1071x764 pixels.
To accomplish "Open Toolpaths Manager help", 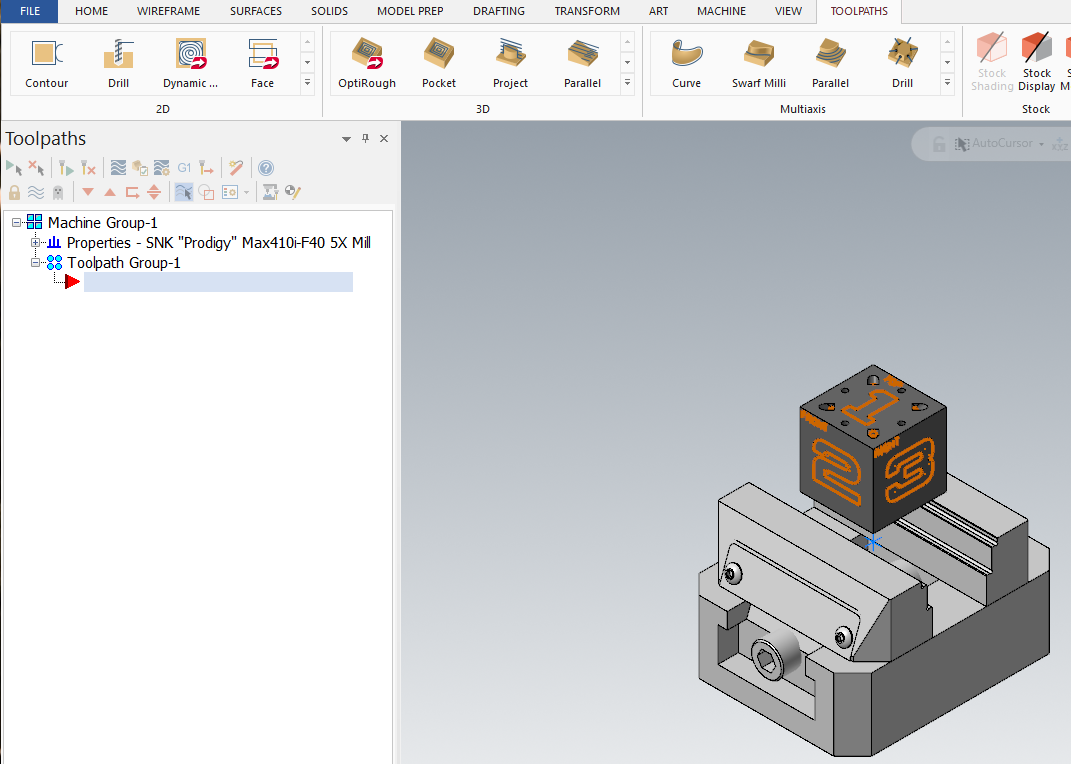I will [x=266, y=167].
